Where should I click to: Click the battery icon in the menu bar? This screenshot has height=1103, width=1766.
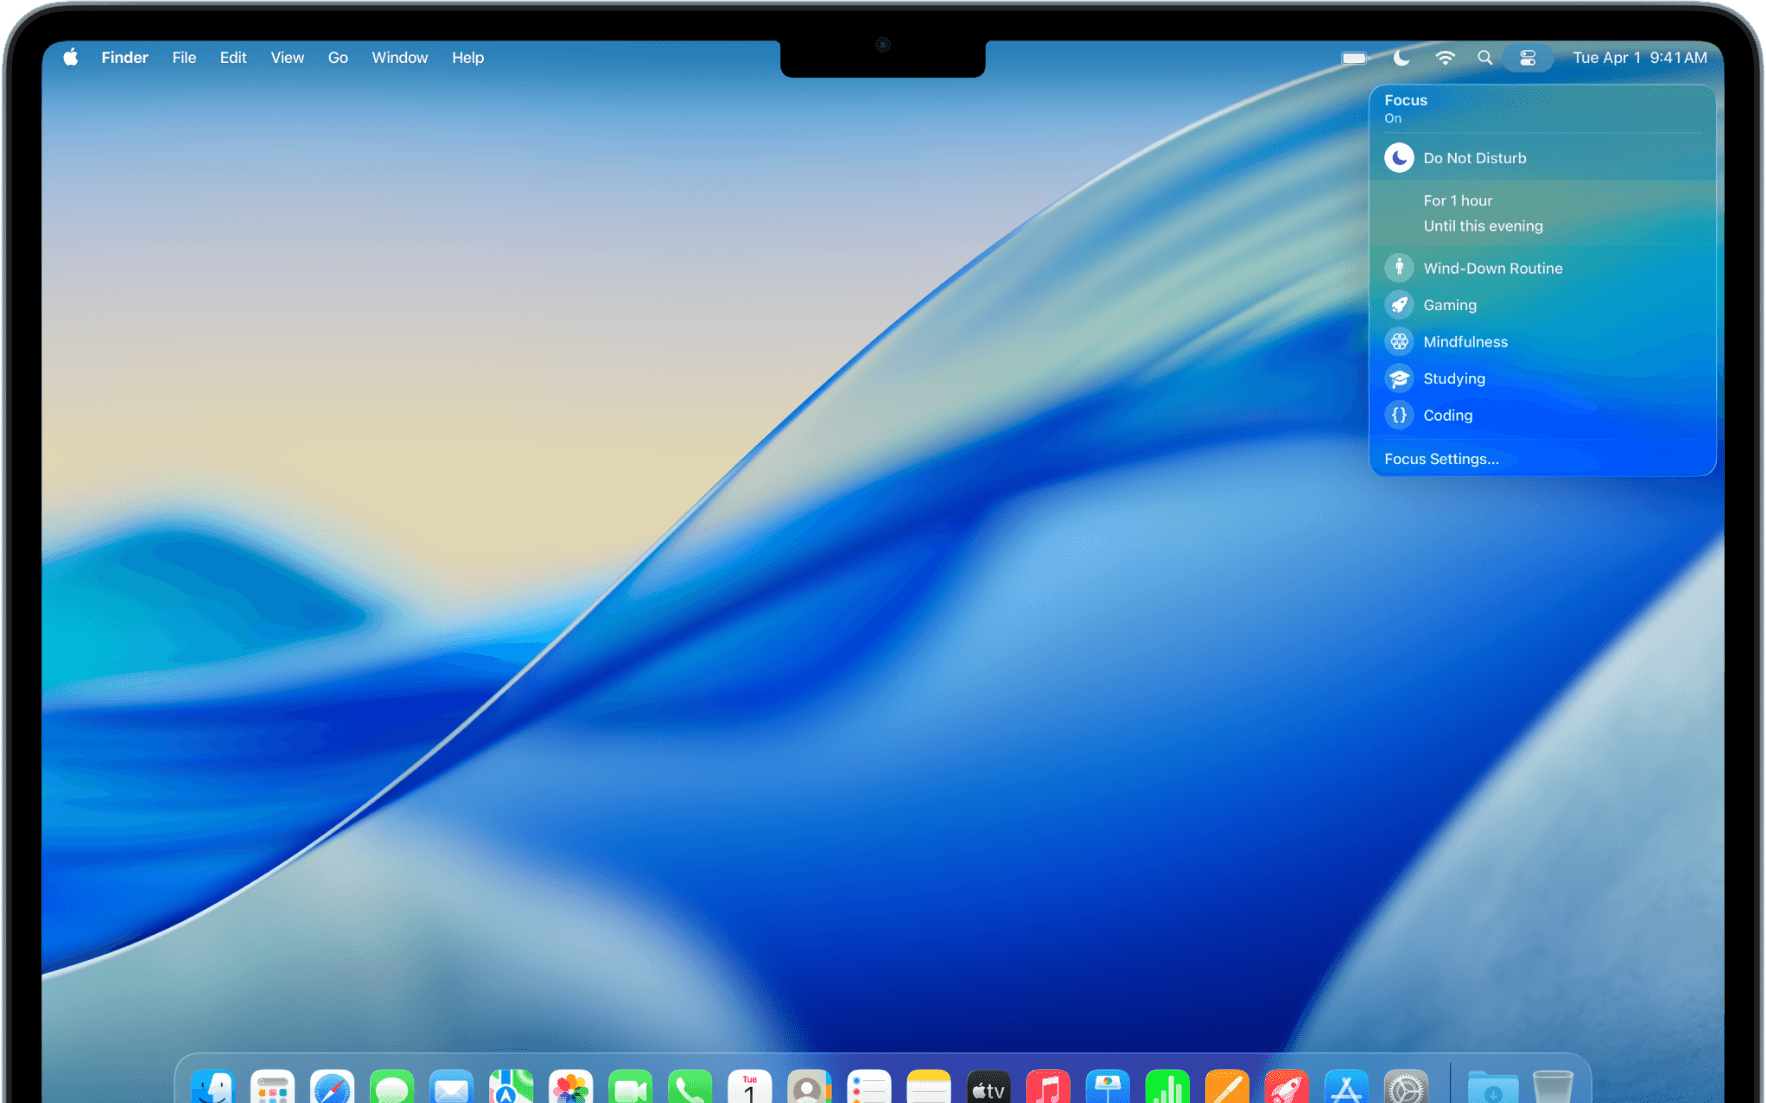[x=1354, y=58]
